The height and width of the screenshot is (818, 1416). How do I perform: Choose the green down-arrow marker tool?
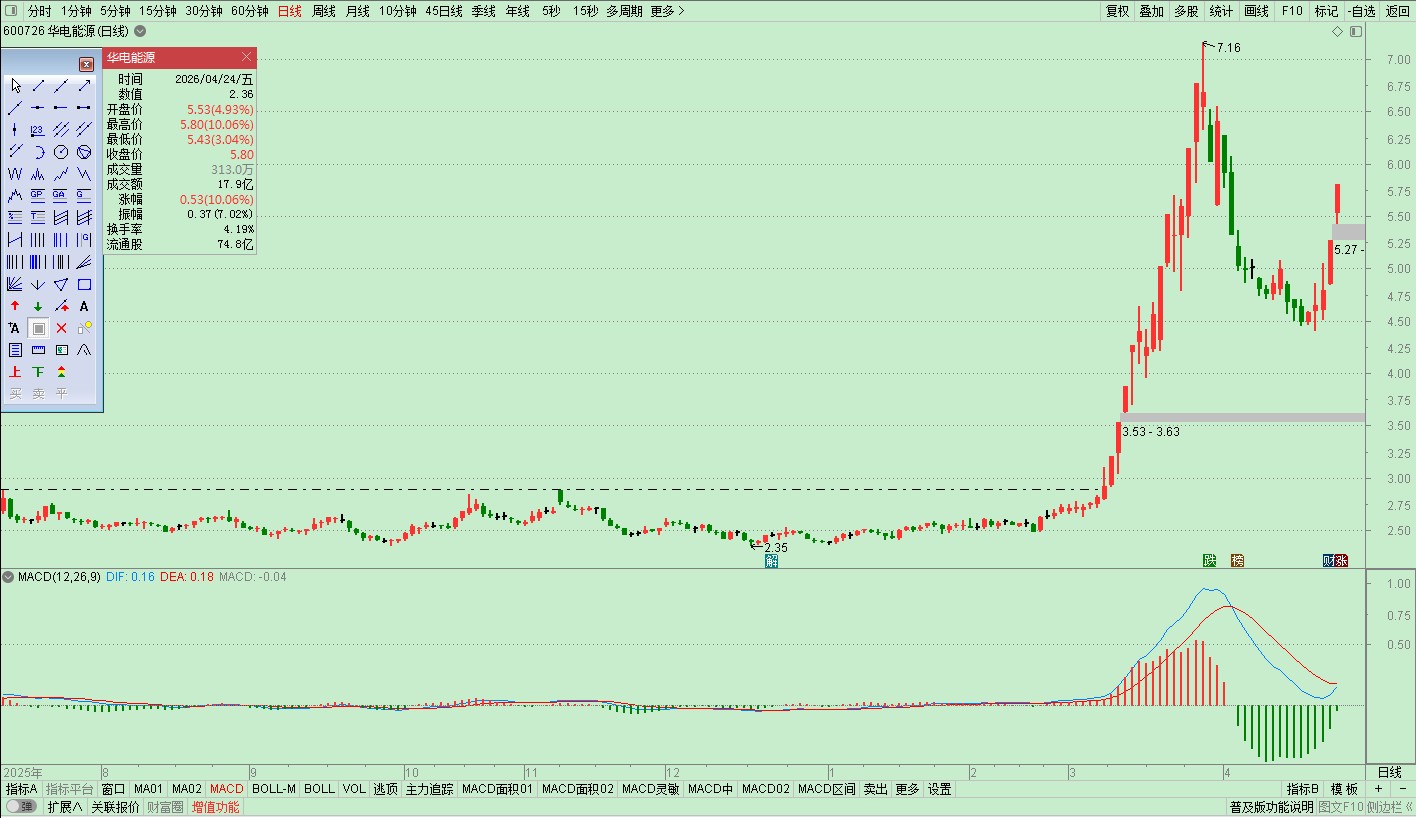tap(38, 306)
